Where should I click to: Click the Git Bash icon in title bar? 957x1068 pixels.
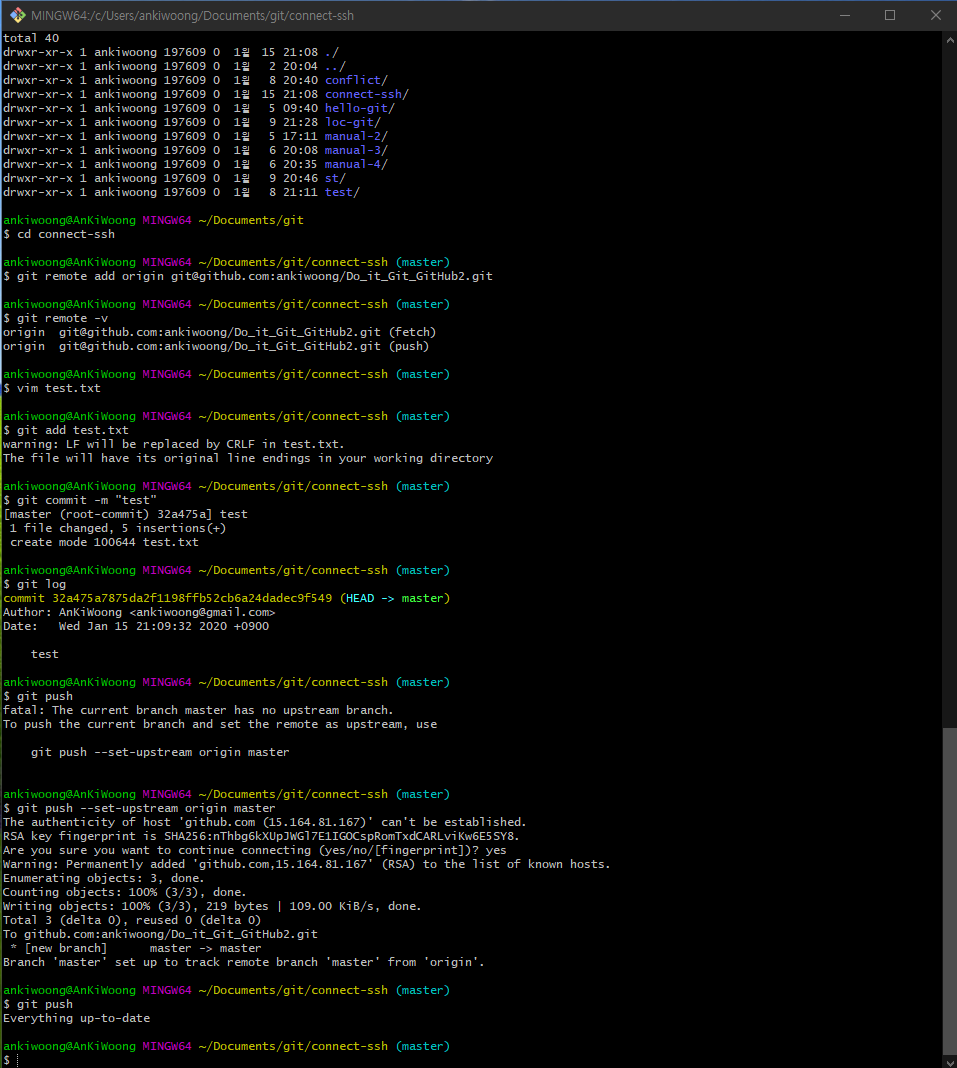[x=18, y=15]
